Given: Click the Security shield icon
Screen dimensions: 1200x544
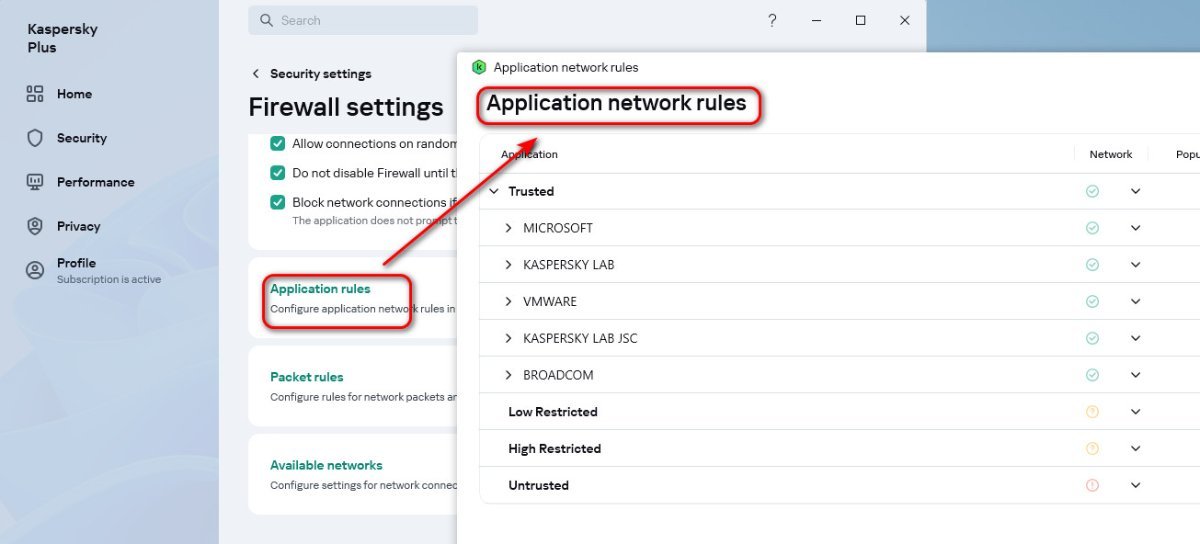Looking at the screenshot, I should [35, 138].
